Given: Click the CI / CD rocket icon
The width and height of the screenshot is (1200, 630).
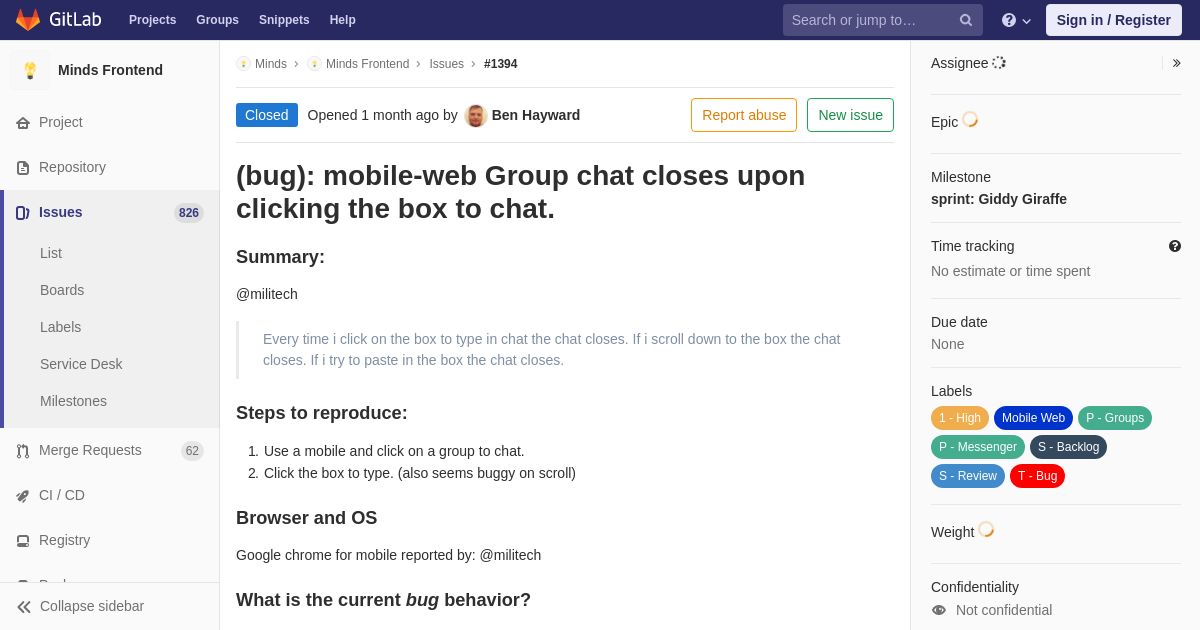Looking at the screenshot, I should click(x=23, y=496).
